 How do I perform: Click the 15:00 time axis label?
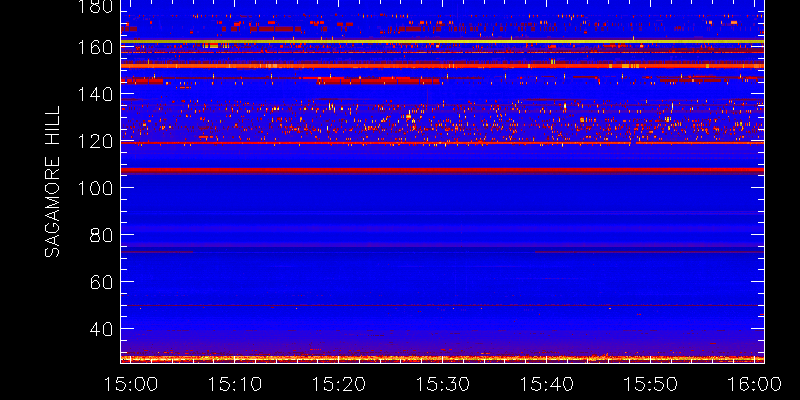pyautogui.click(x=131, y=384)
